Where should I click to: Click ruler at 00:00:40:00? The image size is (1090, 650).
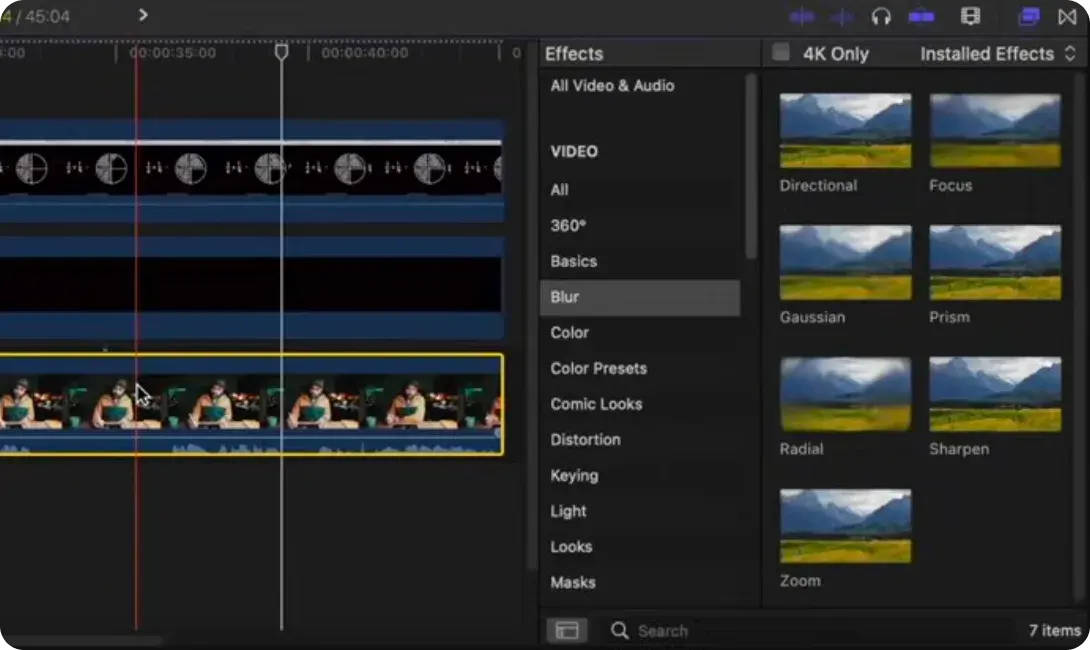click(365, 53)
